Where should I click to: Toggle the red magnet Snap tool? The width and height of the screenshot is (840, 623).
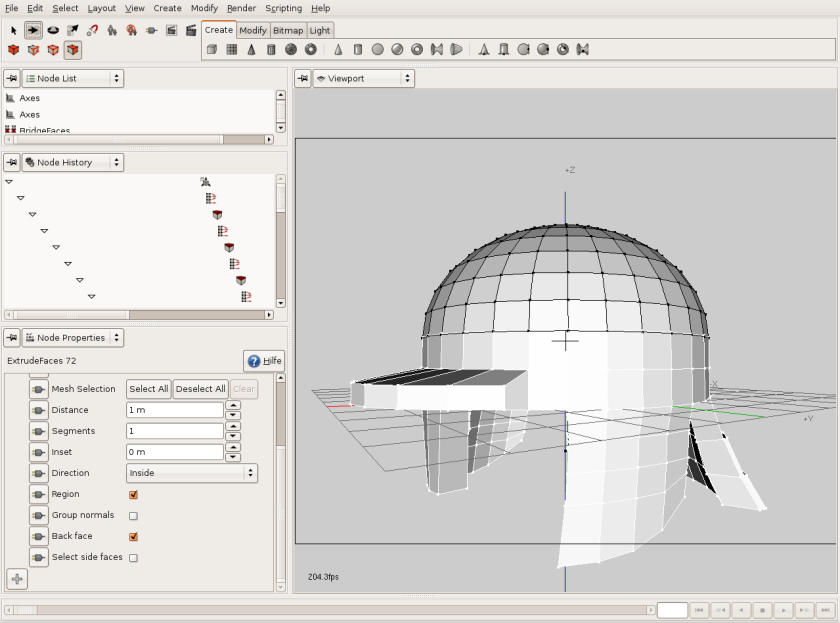[92, 31]
